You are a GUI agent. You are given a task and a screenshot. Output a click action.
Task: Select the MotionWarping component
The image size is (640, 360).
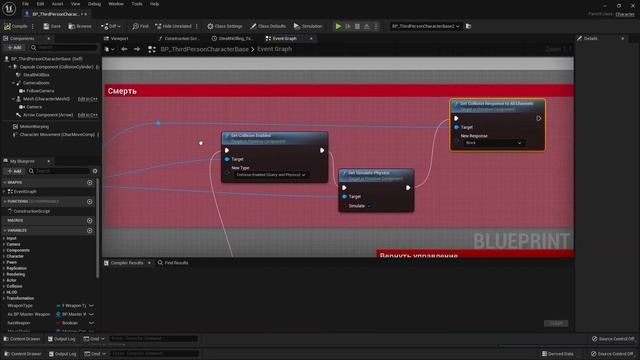click(x=33, y=127)
